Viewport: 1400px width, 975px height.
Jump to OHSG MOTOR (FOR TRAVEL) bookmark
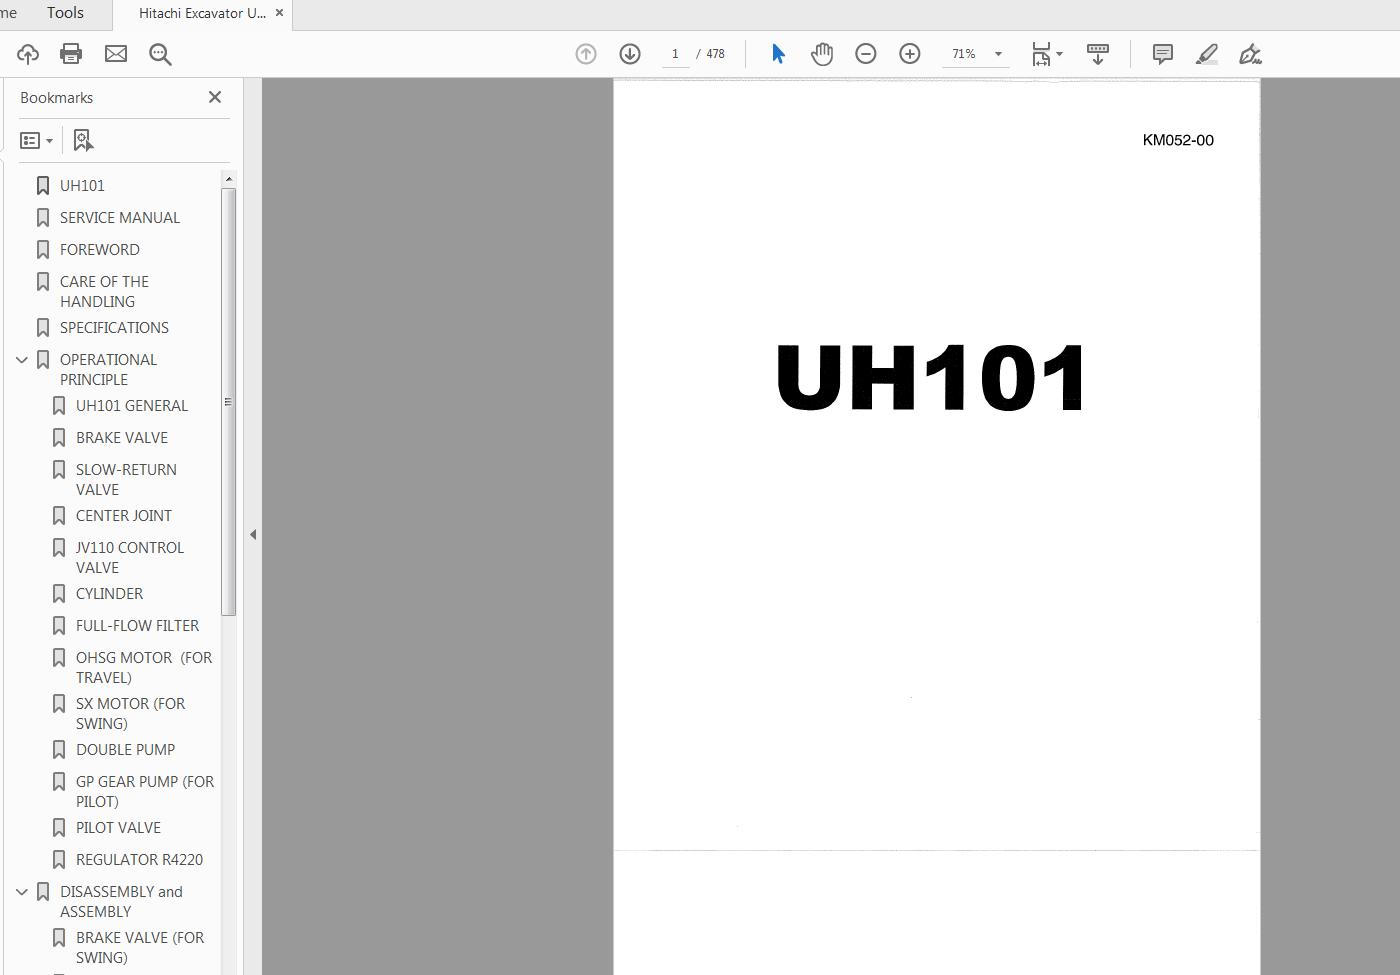(144, 668)
